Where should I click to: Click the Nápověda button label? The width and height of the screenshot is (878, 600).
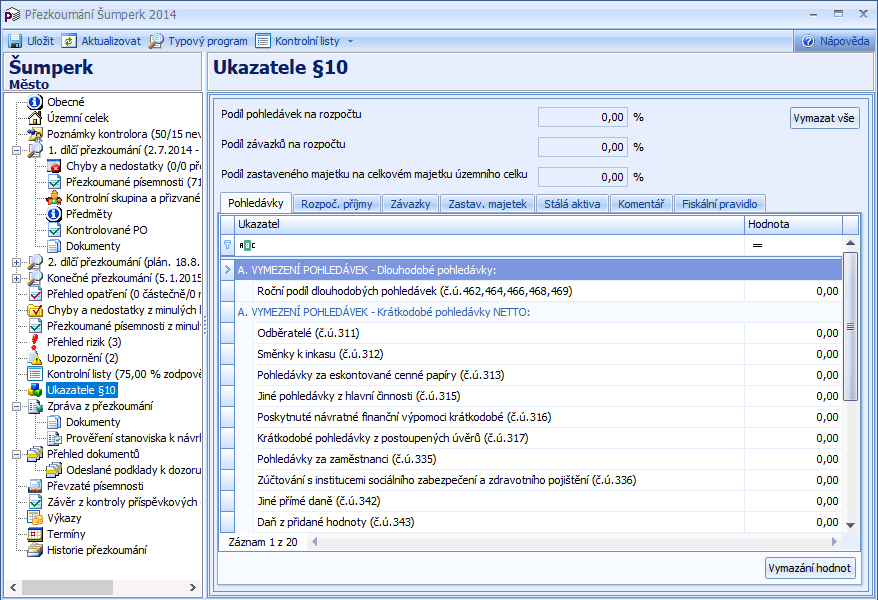844,41
